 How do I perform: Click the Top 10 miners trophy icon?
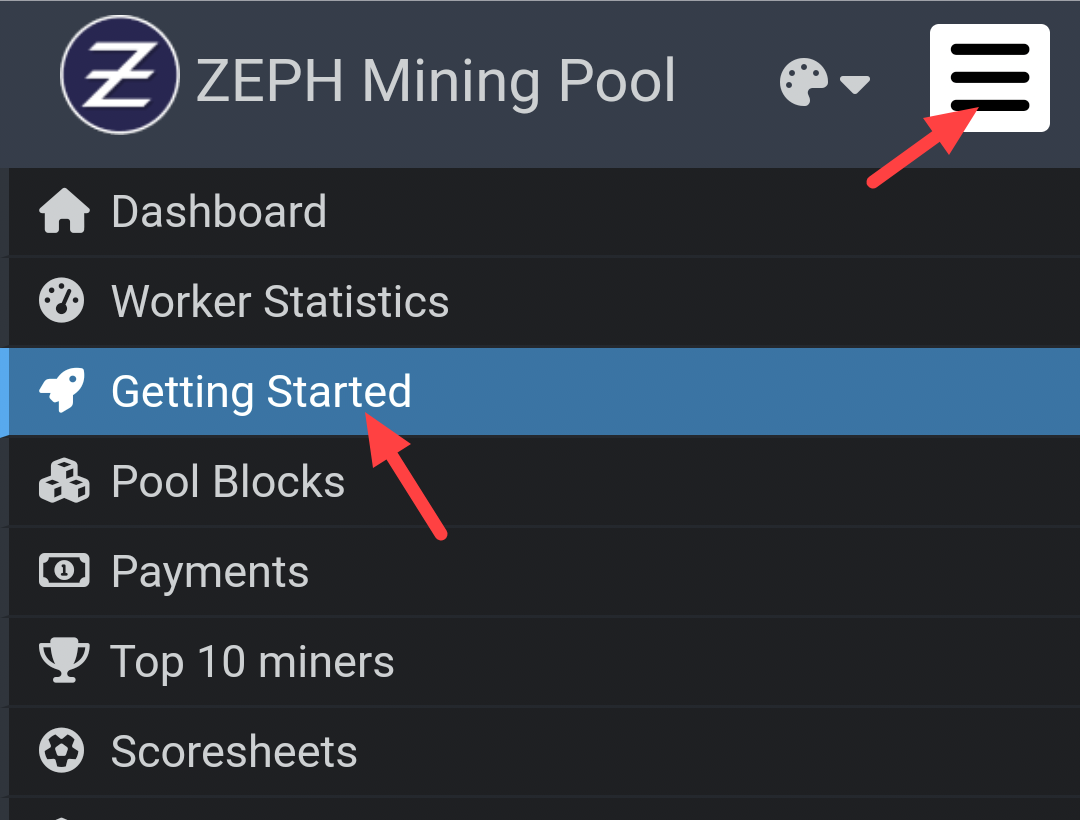(x=63, y=661)
